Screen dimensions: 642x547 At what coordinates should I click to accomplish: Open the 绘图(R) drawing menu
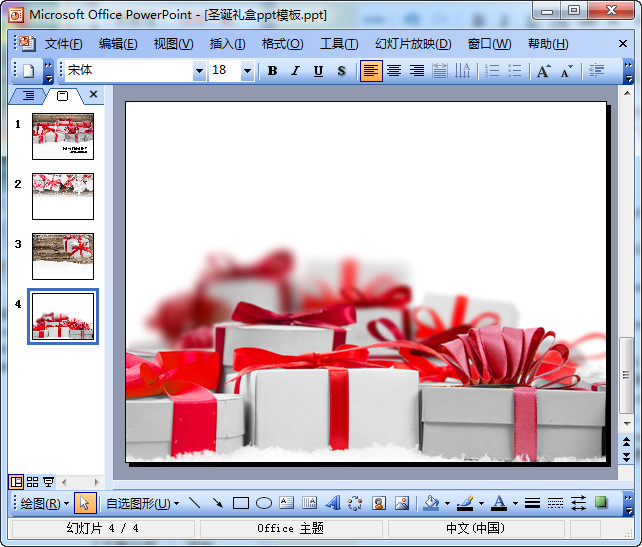click(44, 503)
